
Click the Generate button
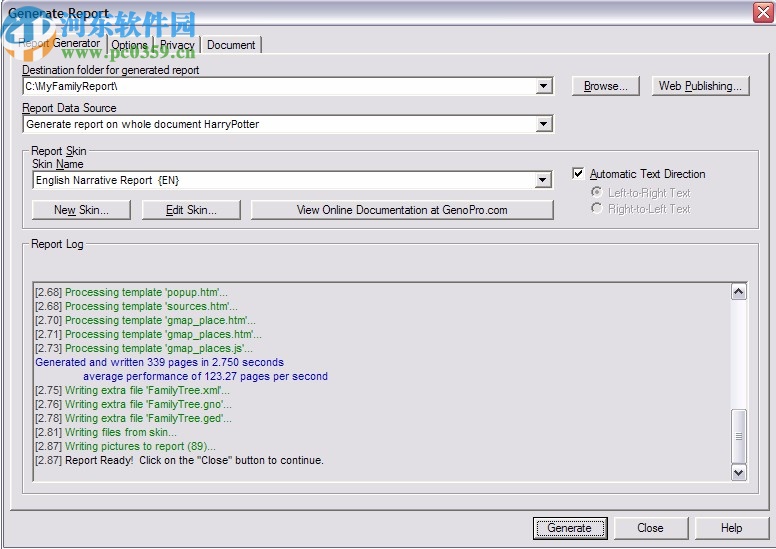tap(570, 528)
